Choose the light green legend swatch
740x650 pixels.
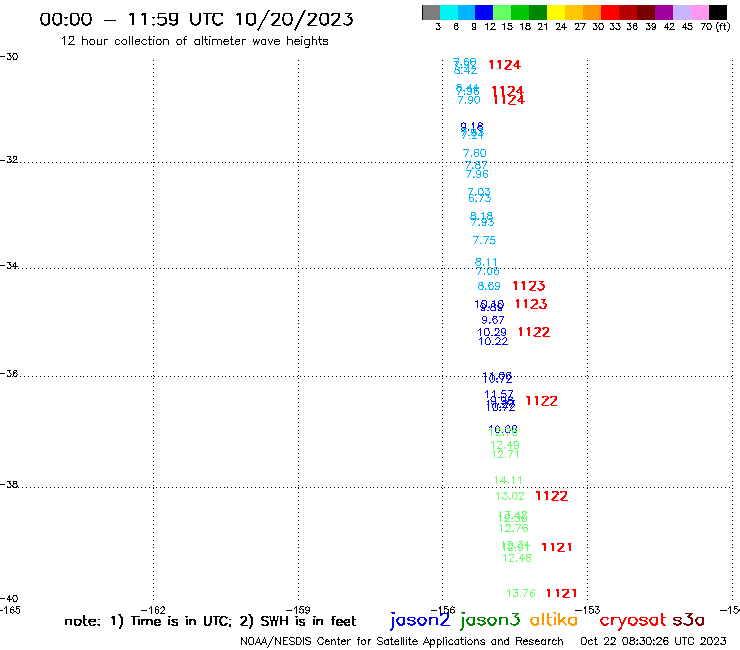[502, 12]
